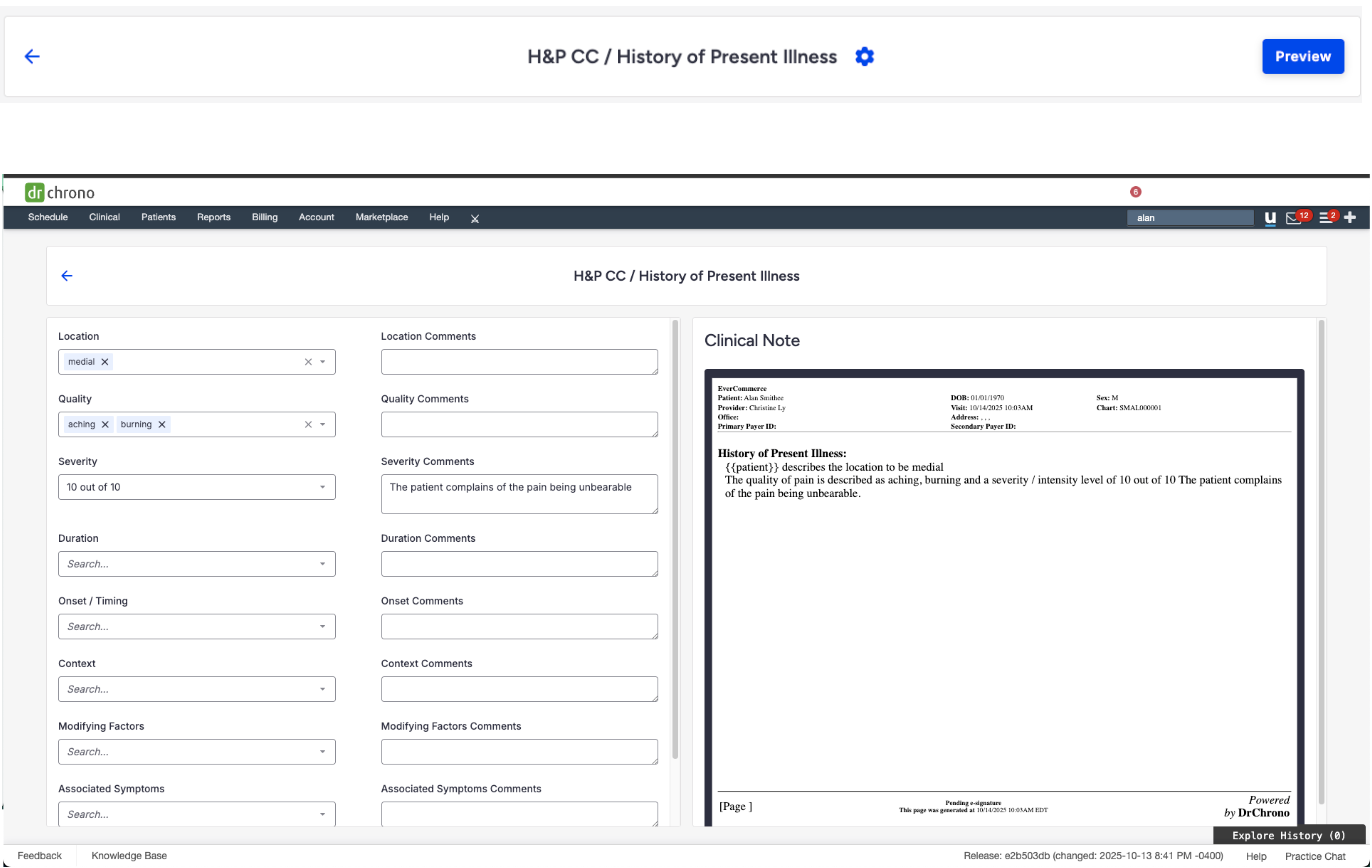This screenshot has height=868, width=1372.
Task: Click the Clinical Note panel's vertical scrollbar
Action: click(1321, 562)
